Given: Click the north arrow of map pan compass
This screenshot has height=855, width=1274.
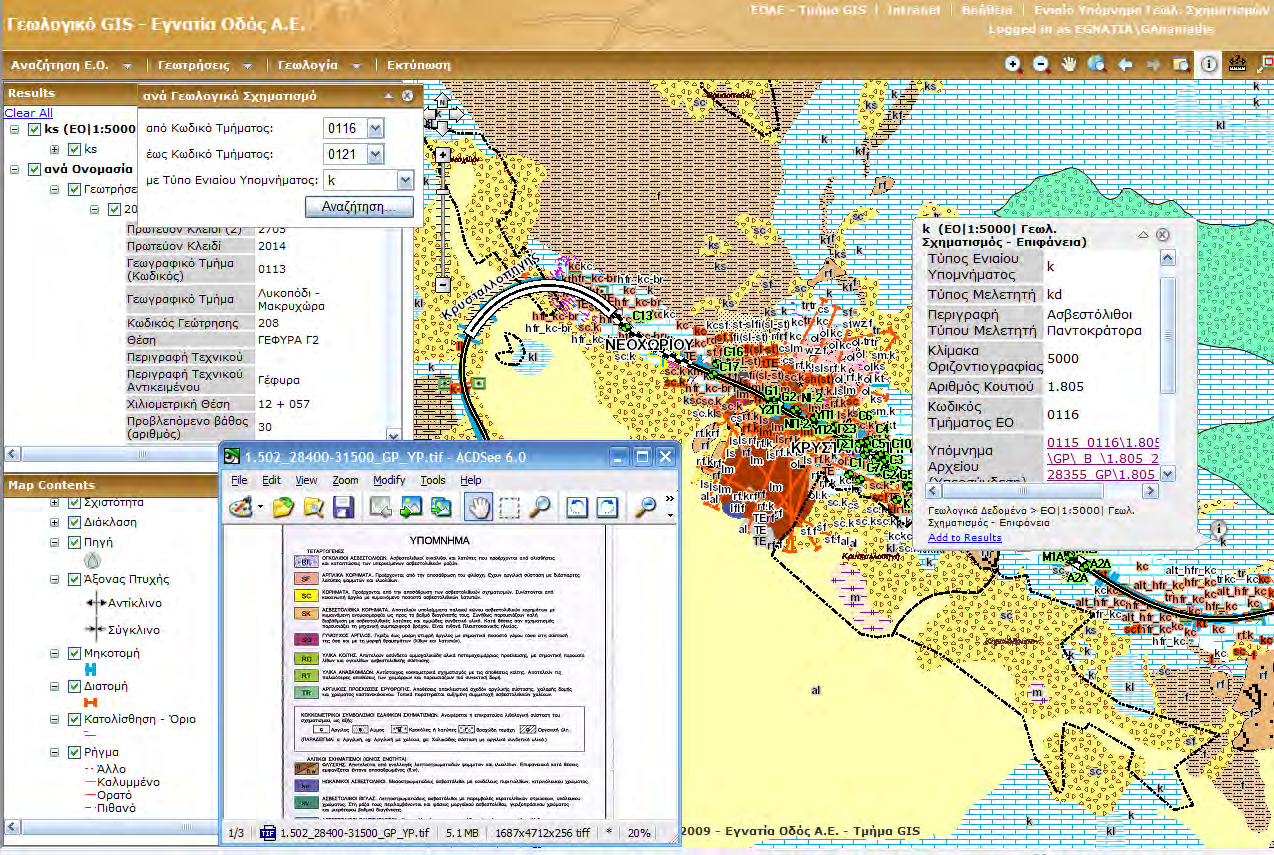Looking at the screenshot, I should pyautogui.click(x=440, y=100).
